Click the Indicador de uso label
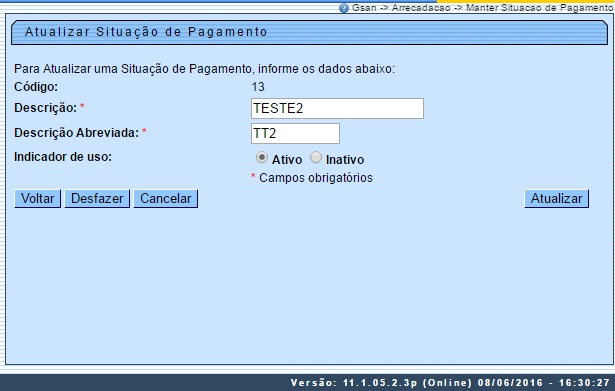The height and width of the screenshot is (391, 615). [x=63, y=157]
